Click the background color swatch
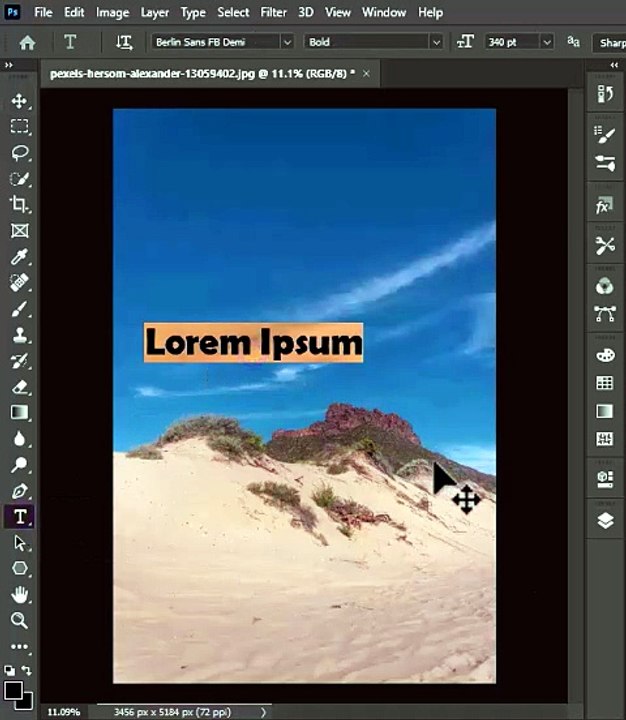 coord(27,703)
